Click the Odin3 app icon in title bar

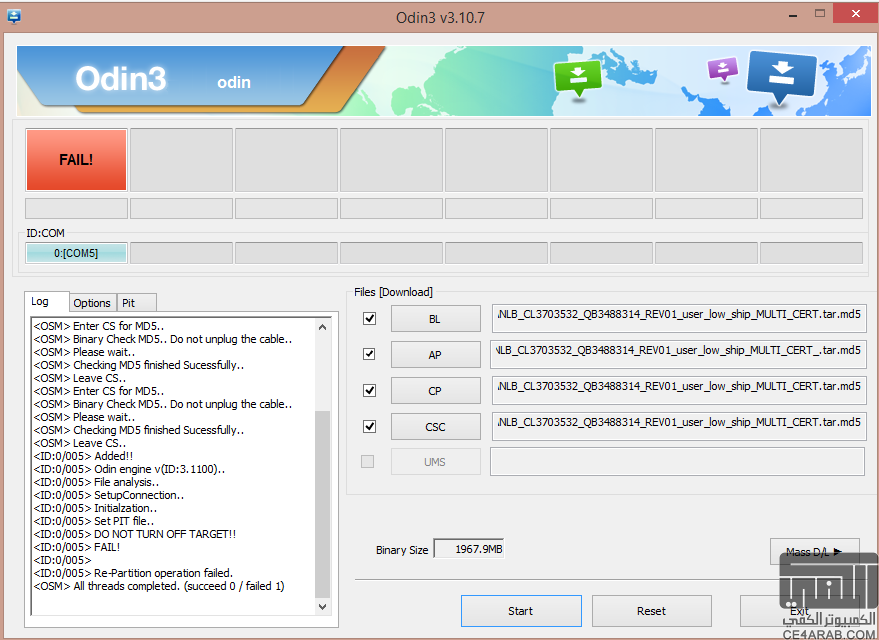coord(15,16)
